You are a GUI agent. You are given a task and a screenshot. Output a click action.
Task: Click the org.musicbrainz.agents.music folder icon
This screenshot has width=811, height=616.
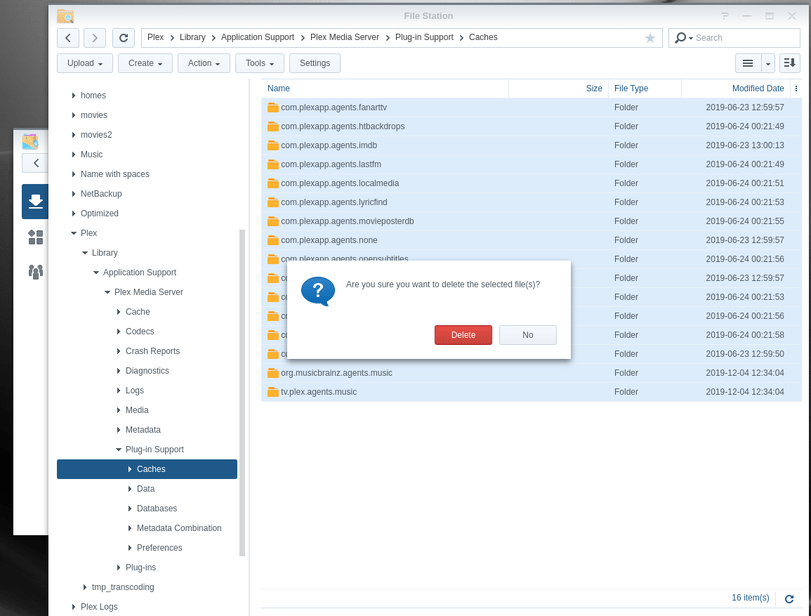[x=273, y=373]
